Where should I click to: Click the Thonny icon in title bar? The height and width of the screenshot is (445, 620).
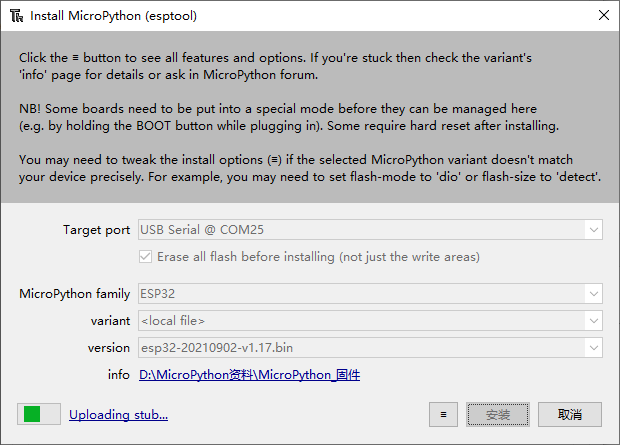pyautogui.click(x=16, y=16)
